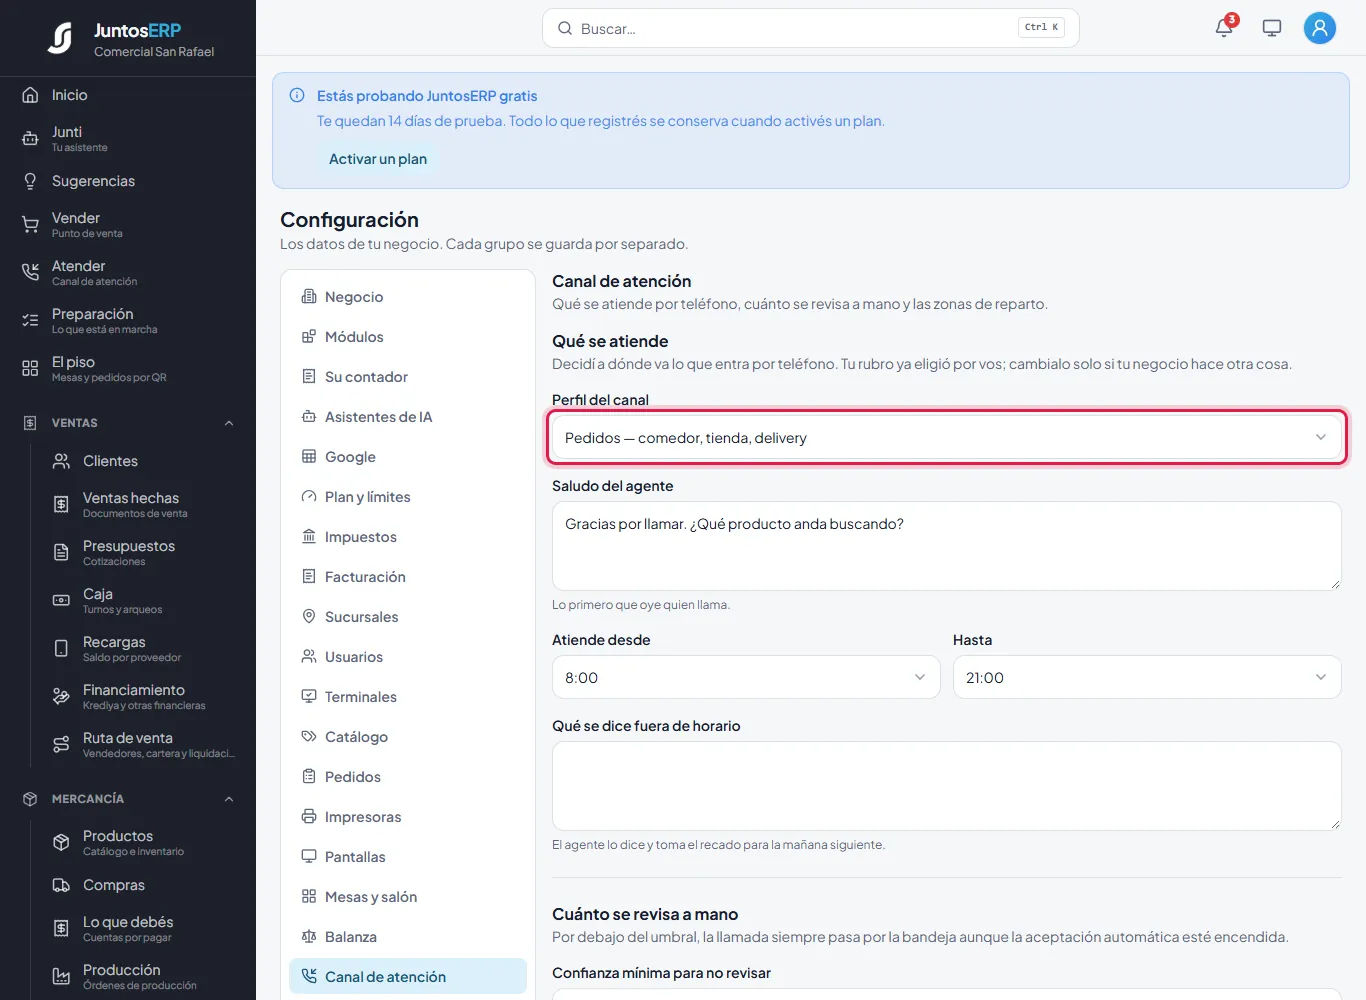
Task: Click the JuntosERP logo icon
Action: point(60,38)
